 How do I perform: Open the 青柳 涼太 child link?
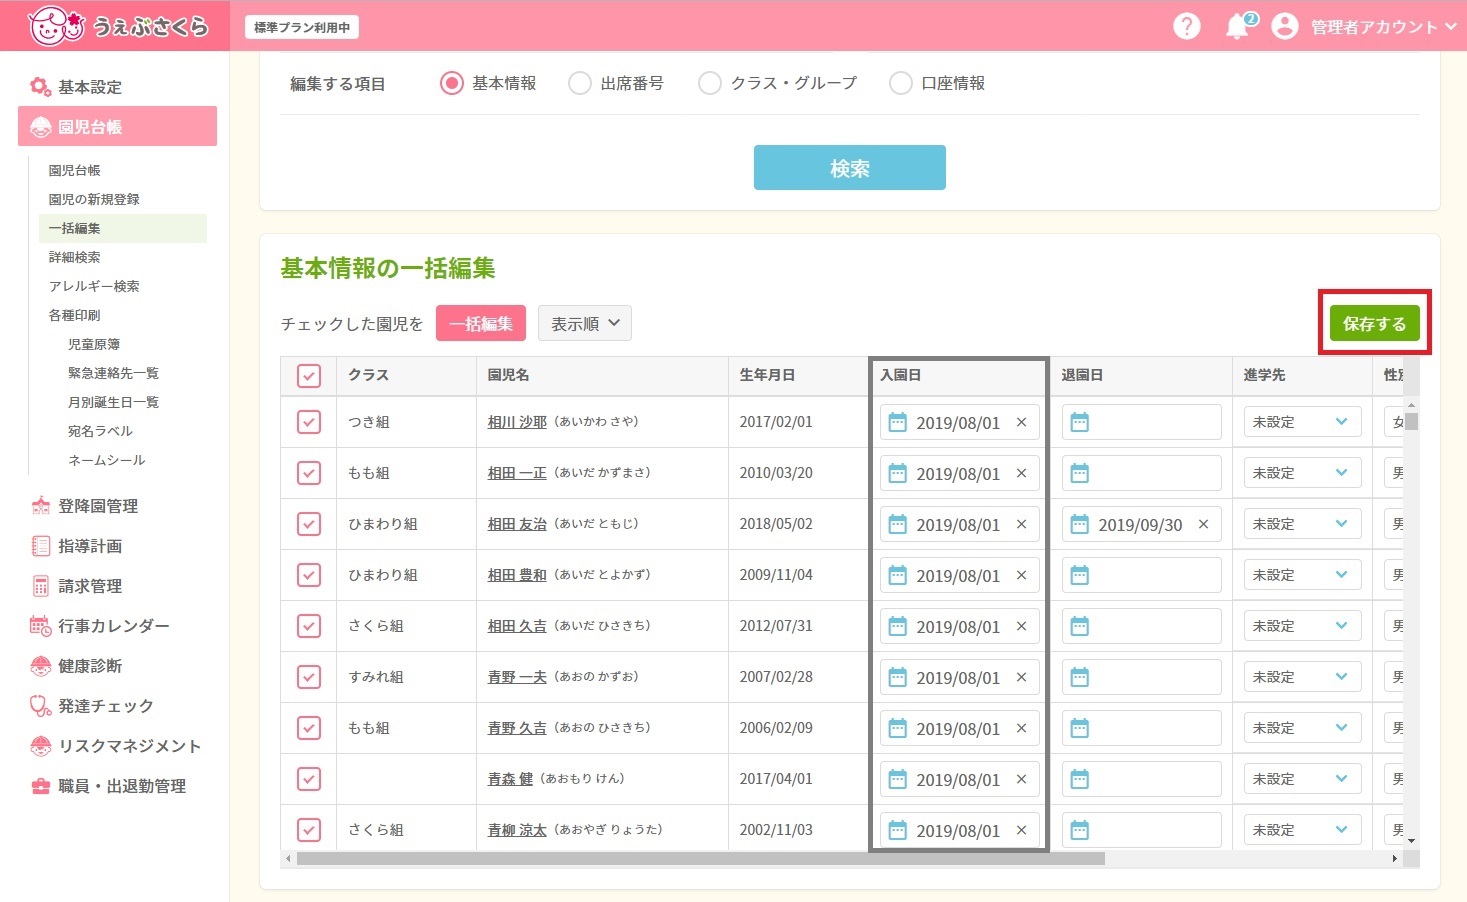[517, 830]
